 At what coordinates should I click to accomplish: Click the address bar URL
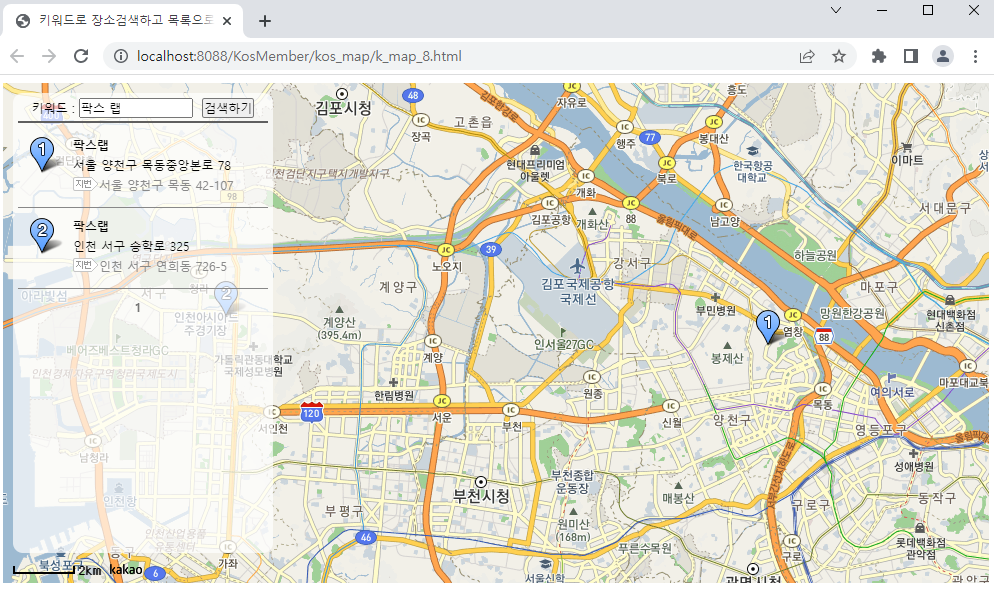299,56
